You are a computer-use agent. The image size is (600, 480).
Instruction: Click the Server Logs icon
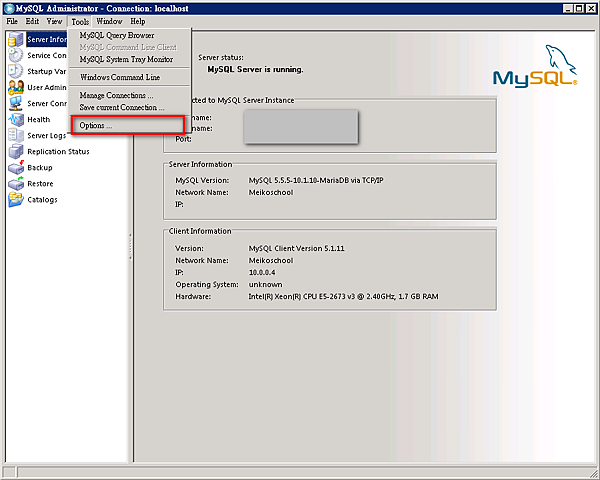(x=16, y=136)
